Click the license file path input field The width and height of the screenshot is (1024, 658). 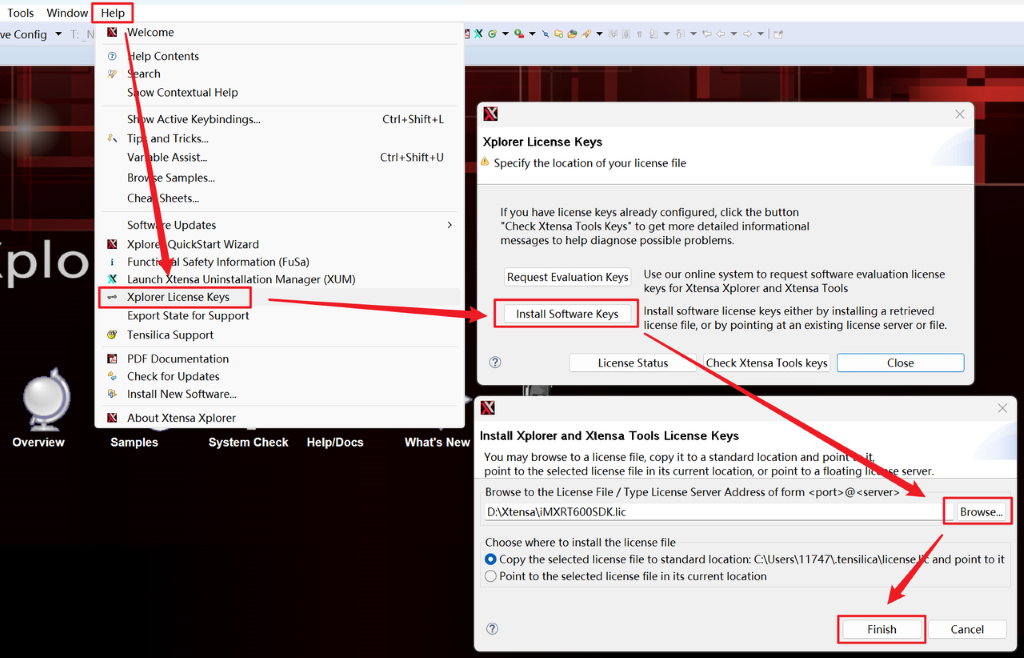pyautogui.click(x=710, y=512)
